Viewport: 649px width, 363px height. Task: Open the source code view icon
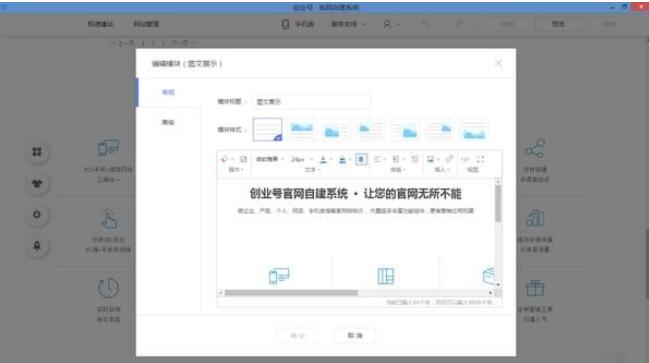(x=465, y=159)
